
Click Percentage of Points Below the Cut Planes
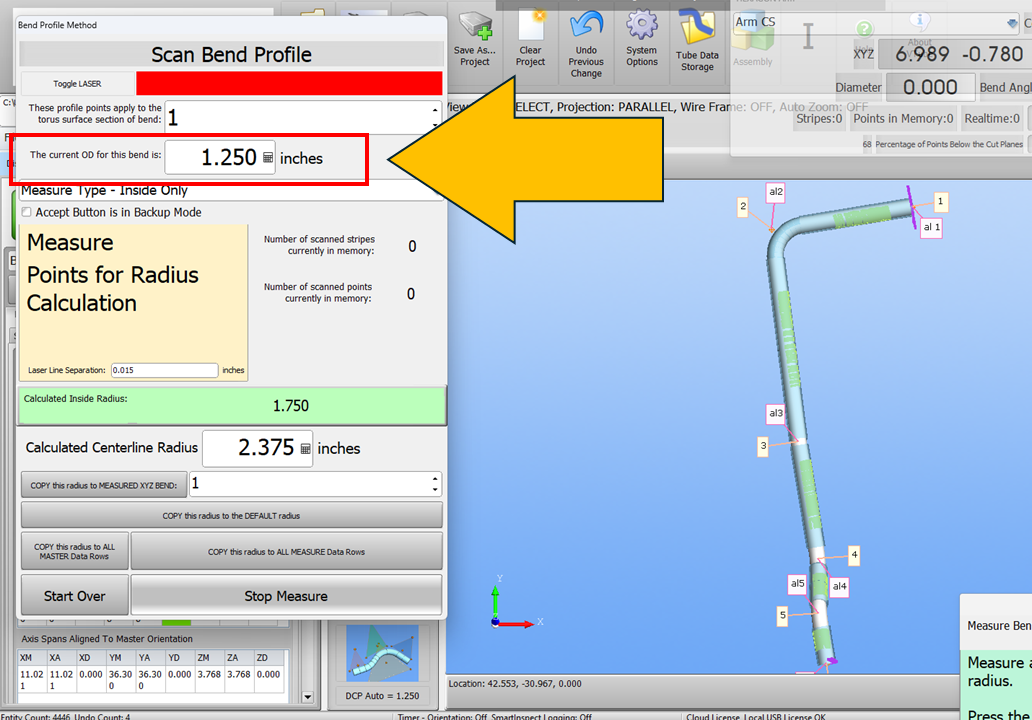point(948,143)
